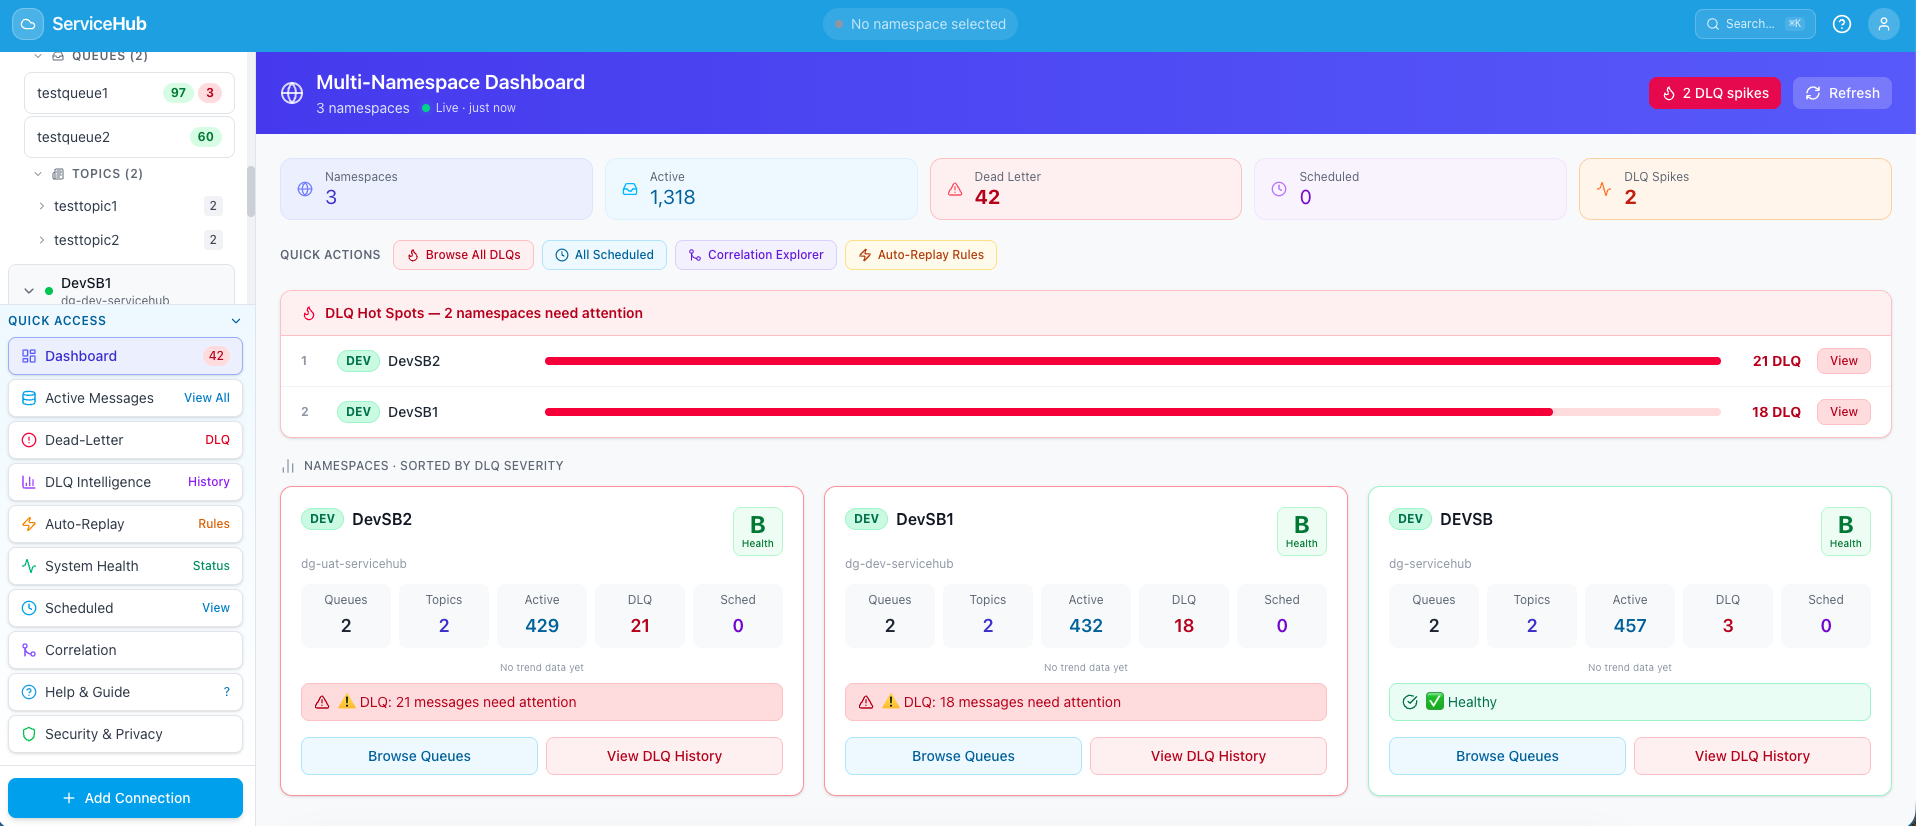The image size is (1916, 826).
Task: Select testqueue2 in the sidebar tree
Action: (x=129, y=137)
